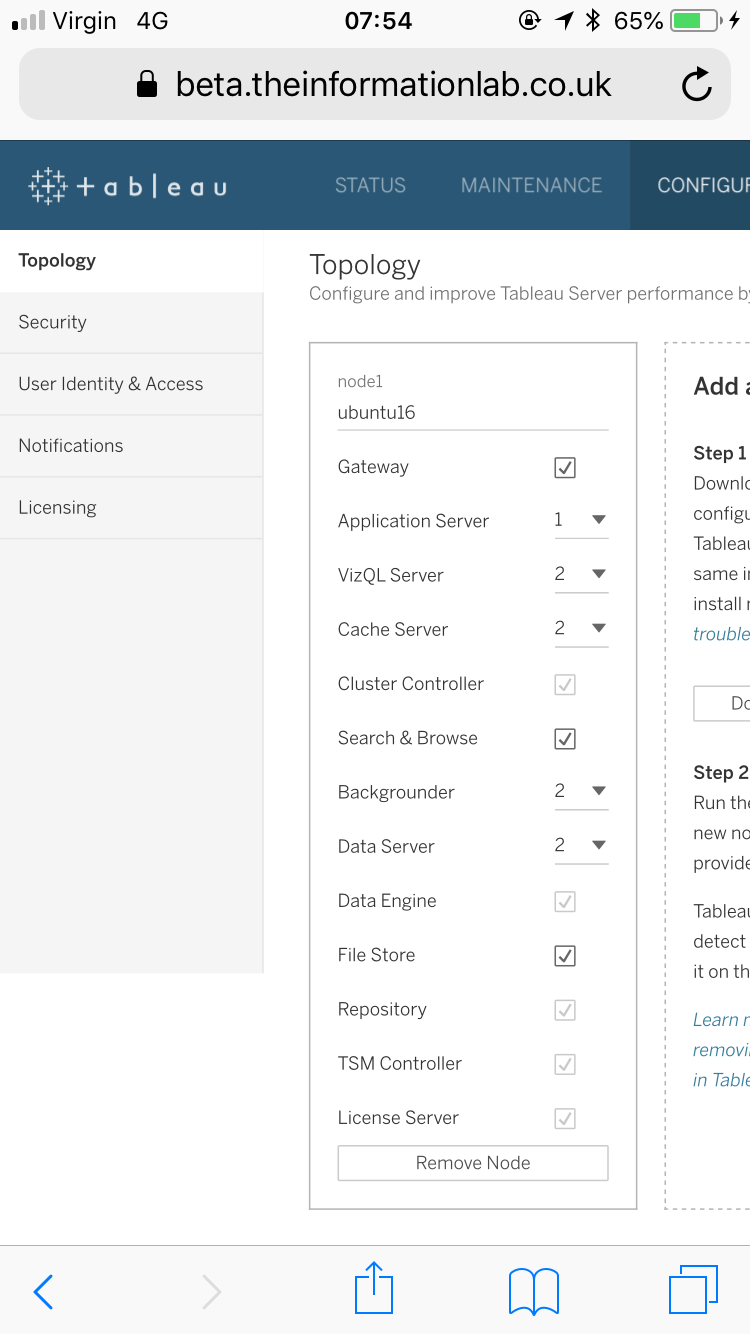
Task: Edit the ubuntu16 node name field
Action: coord(473,413)
